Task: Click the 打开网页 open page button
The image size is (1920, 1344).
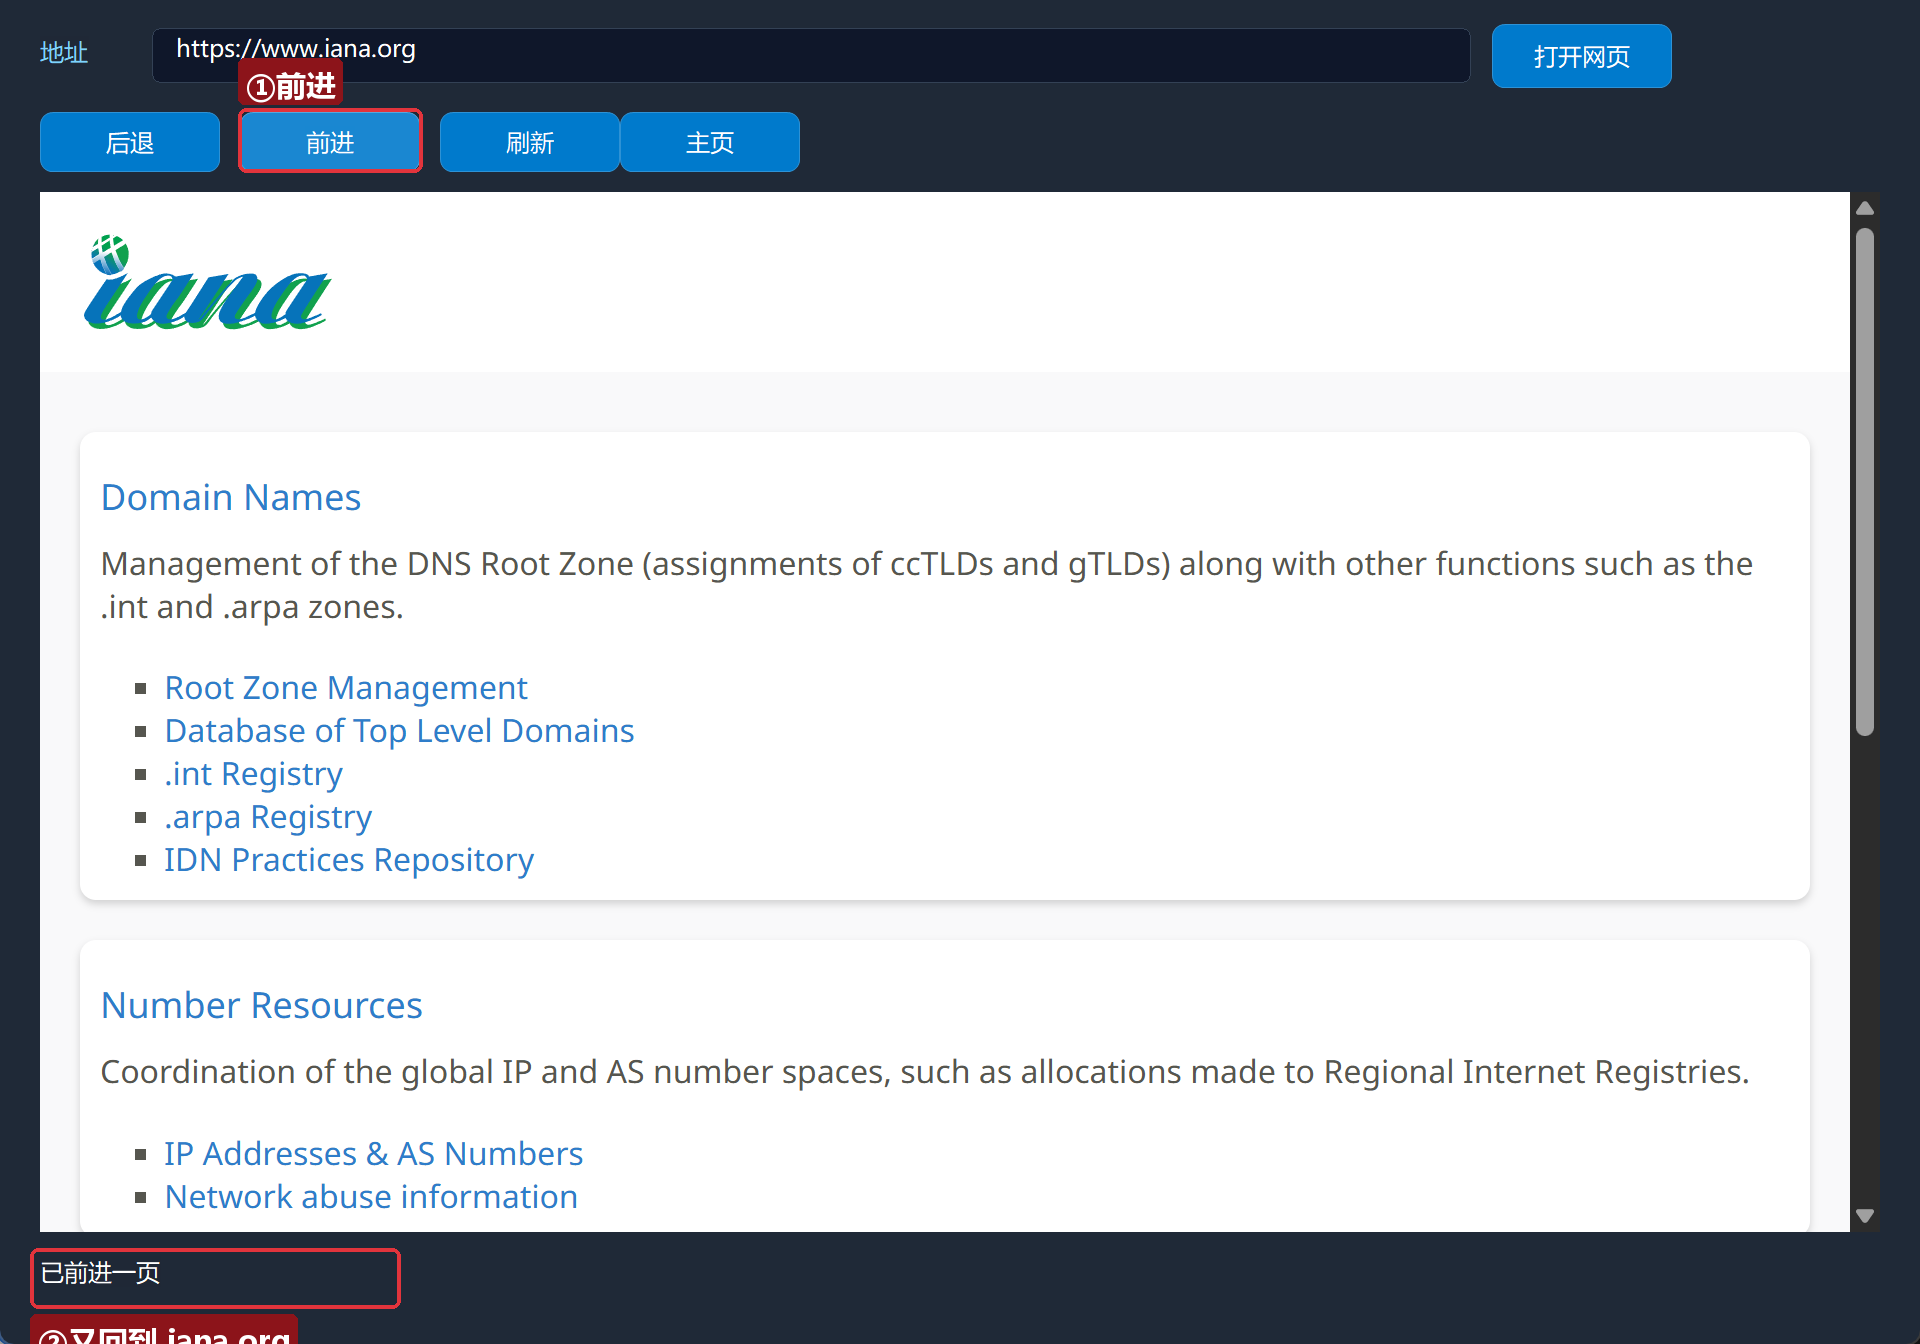Action: click(x=1582, y=56)
